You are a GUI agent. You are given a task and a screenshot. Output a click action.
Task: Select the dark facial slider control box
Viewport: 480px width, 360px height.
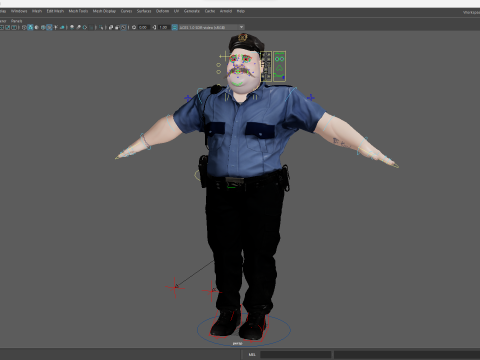pyautogui.click(x=266, y=66)
